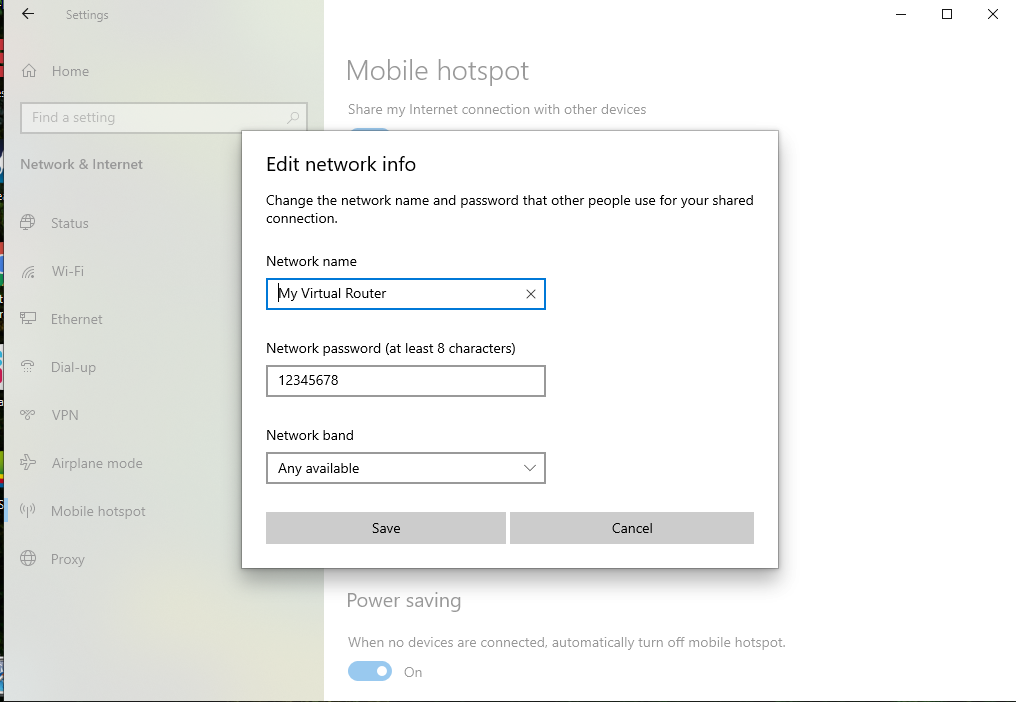The height and width of the screenshot is (702, 1016).
Task: Go to Ethernet settings page
Action: click(76, 319)
